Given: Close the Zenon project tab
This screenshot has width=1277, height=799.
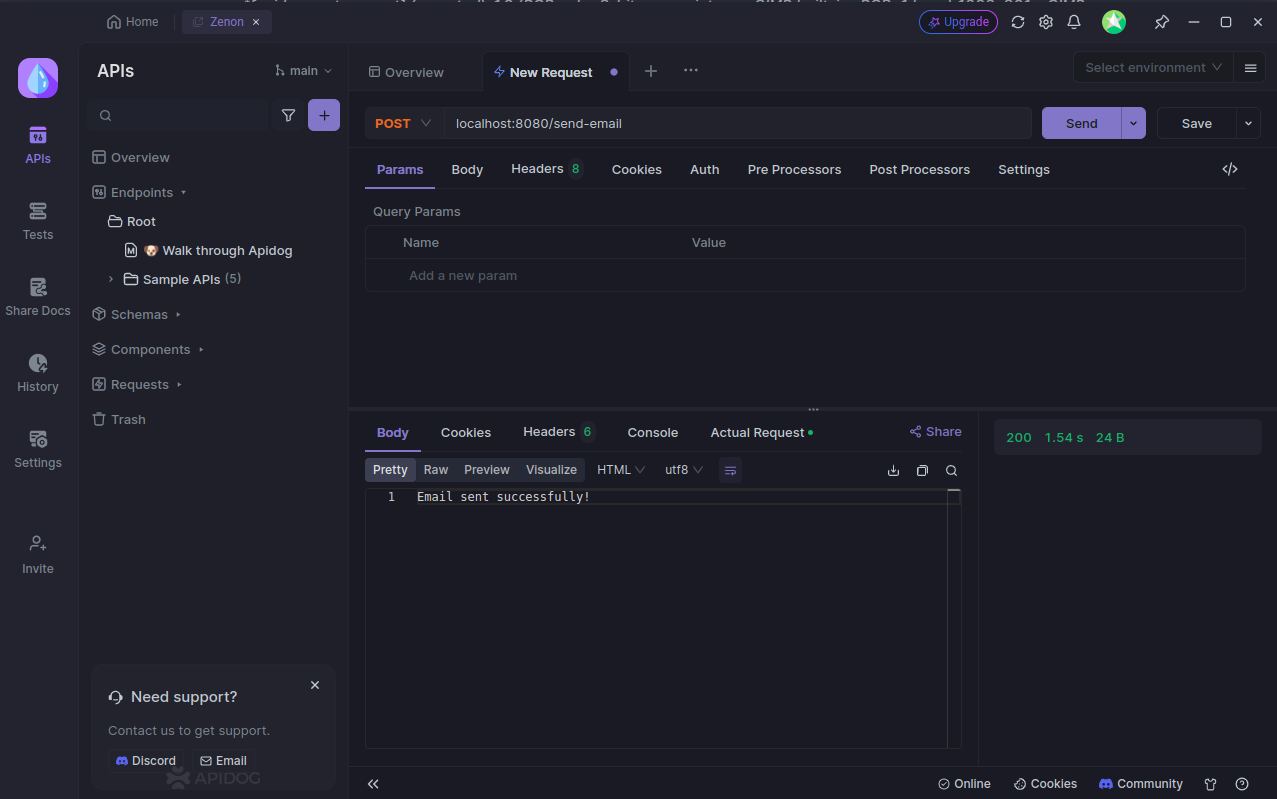Looking at the screenshot, I should tap(257, 22).
